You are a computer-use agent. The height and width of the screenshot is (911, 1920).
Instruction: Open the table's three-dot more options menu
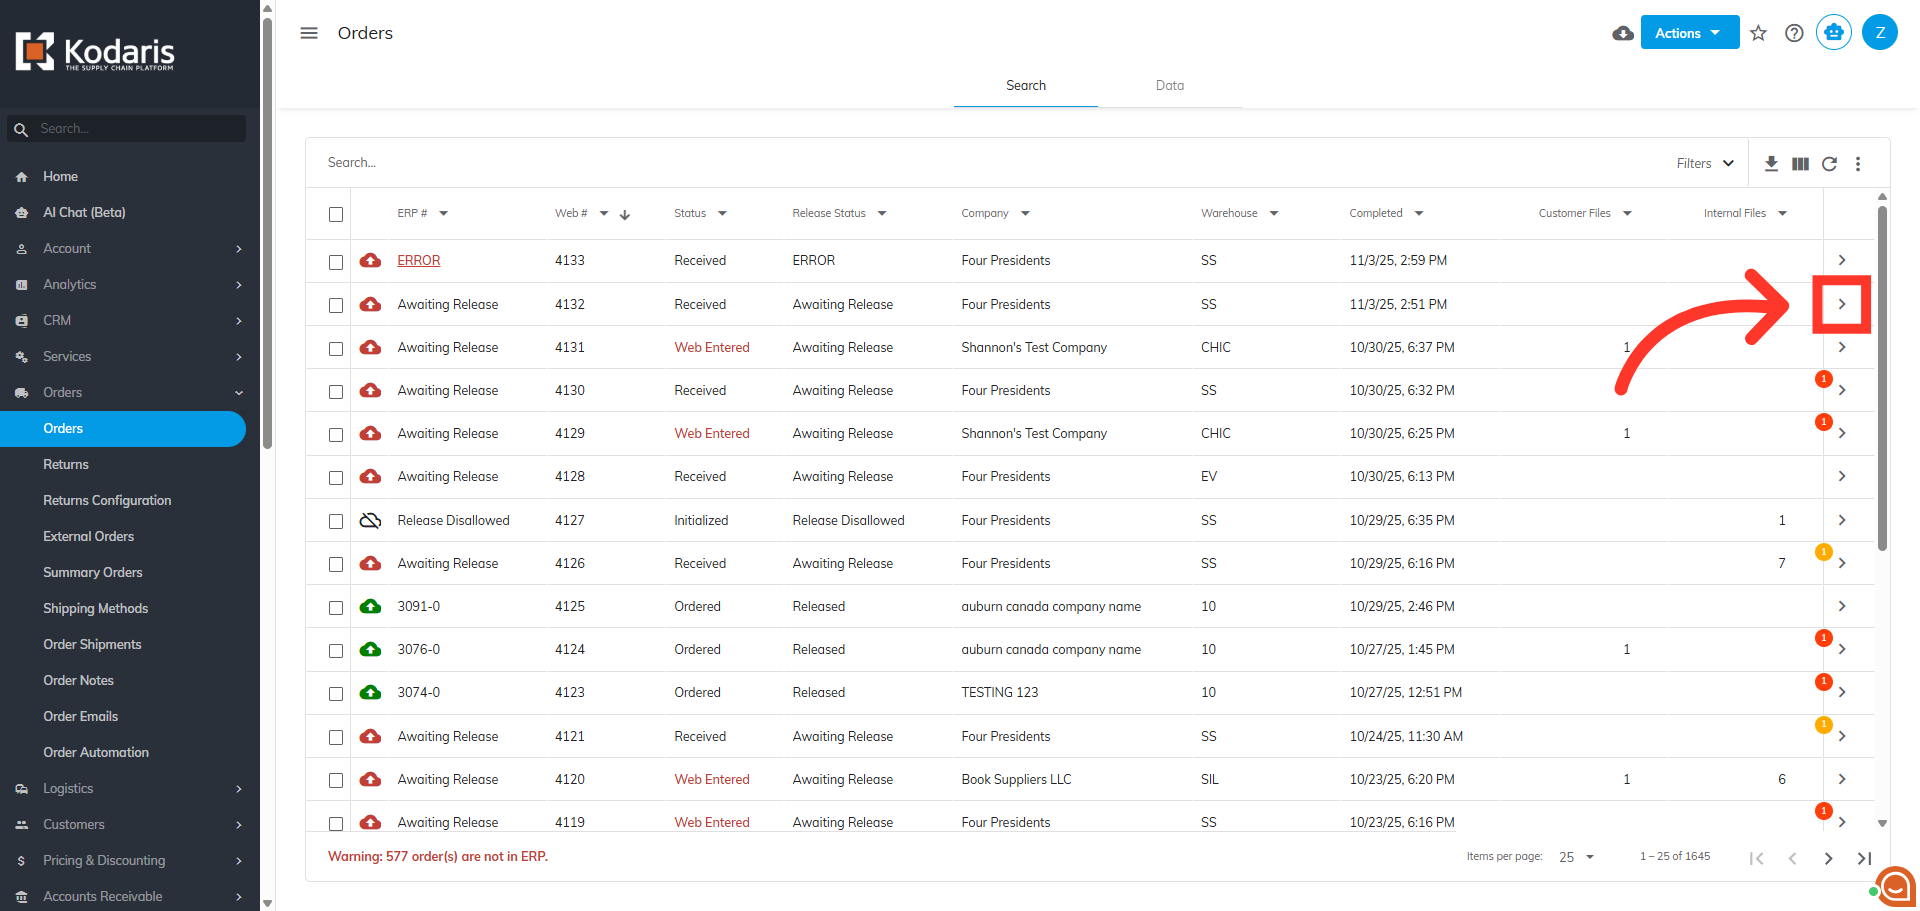pos(1858,163)
